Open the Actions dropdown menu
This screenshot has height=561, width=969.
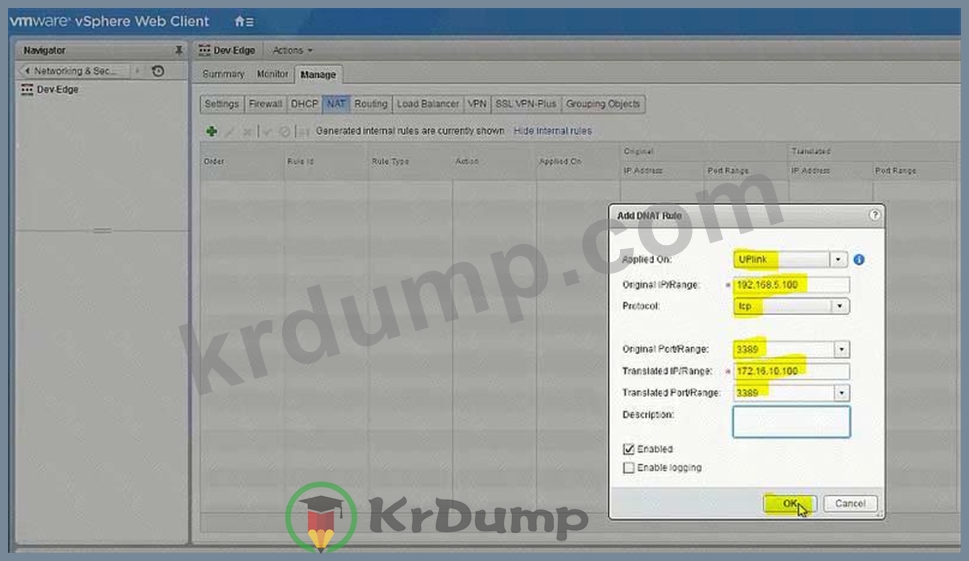[x=292, y=50]
